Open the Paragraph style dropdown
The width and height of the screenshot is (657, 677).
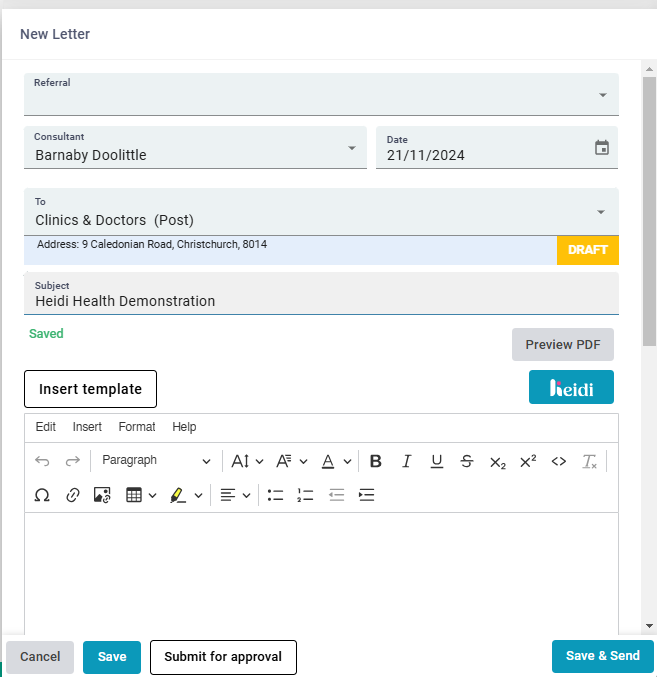156,461
